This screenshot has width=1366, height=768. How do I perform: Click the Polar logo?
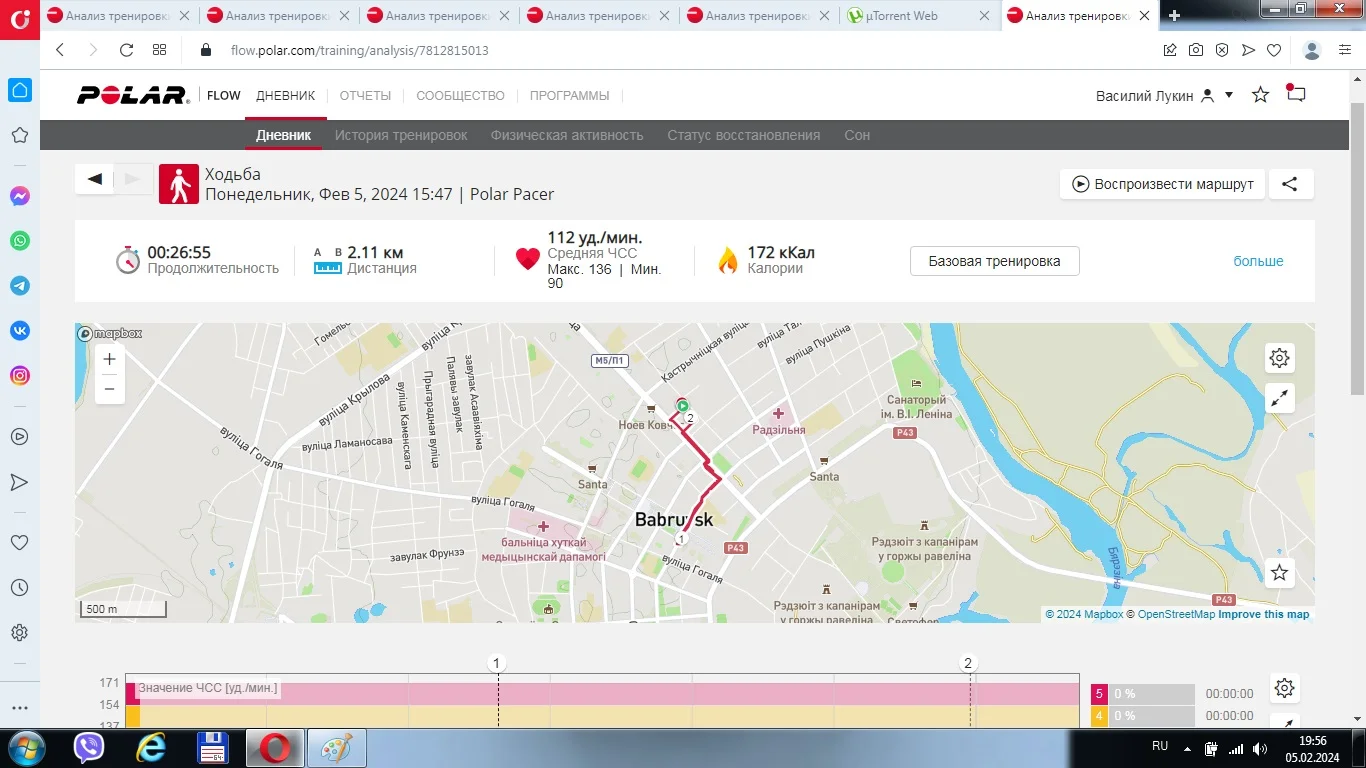(133, 95)
